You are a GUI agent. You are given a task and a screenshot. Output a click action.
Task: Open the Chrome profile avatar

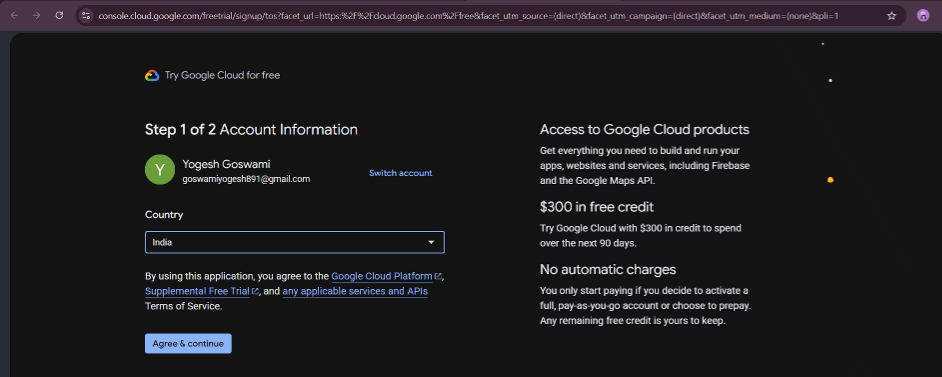tap(923, 16)
